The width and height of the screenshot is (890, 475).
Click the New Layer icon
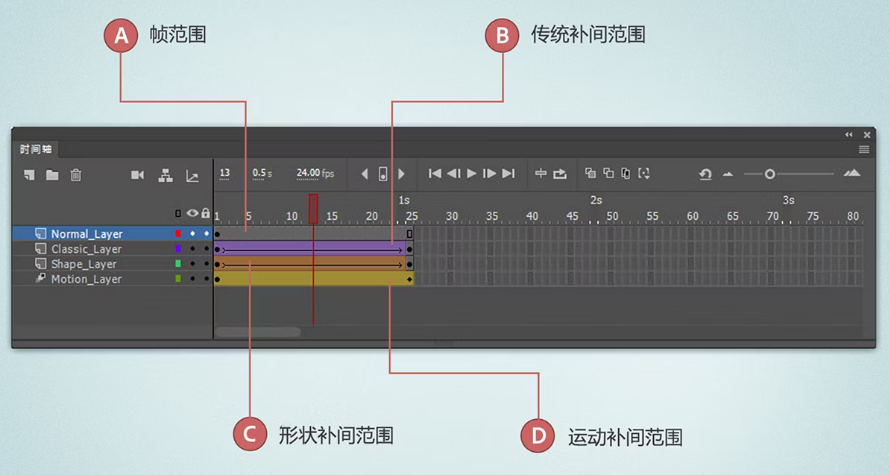[x=30, y=175]
